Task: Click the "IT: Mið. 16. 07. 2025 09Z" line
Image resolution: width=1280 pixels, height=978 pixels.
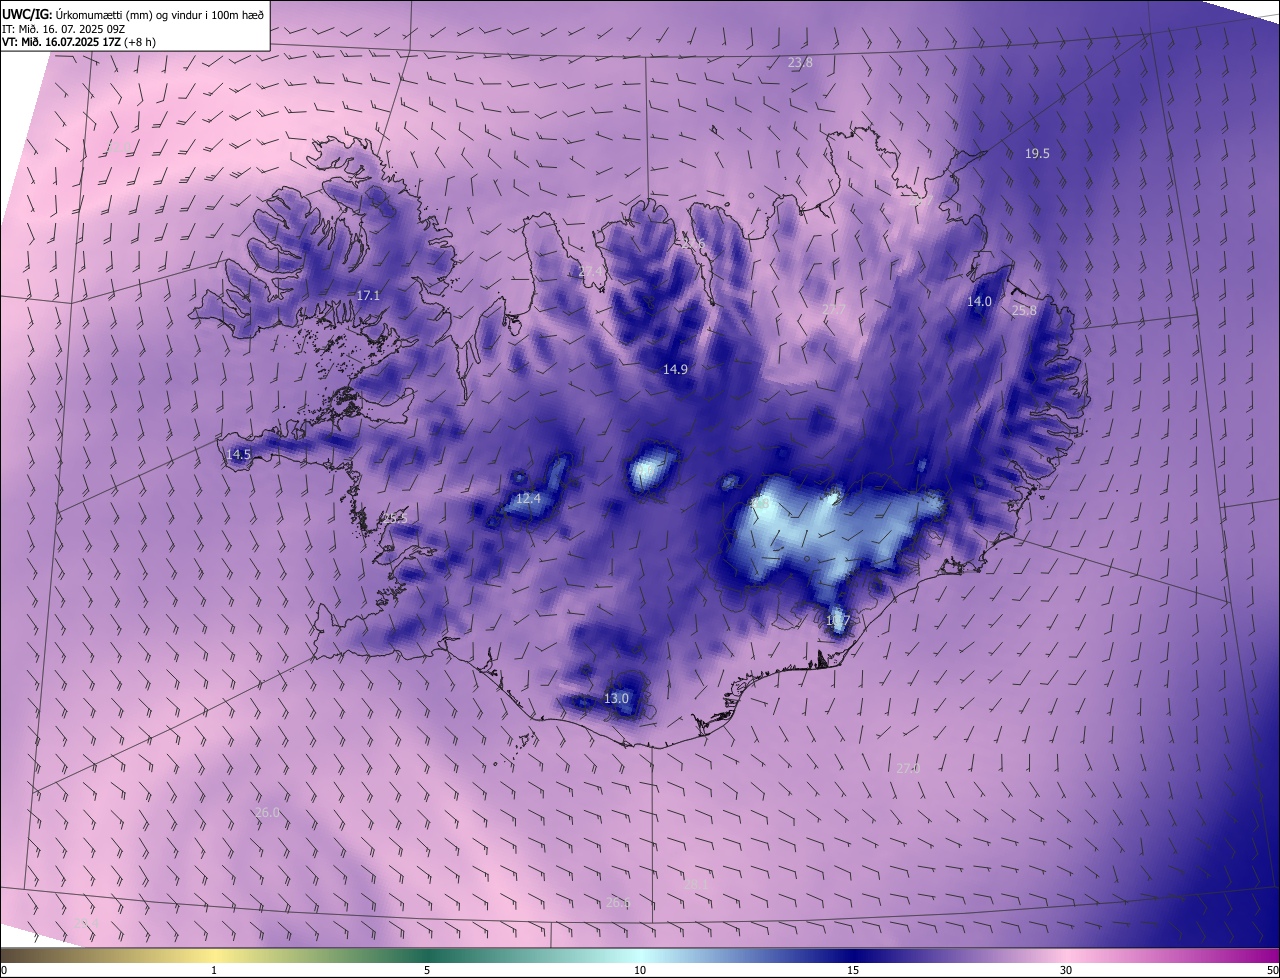Action: [x=63, y=28]
